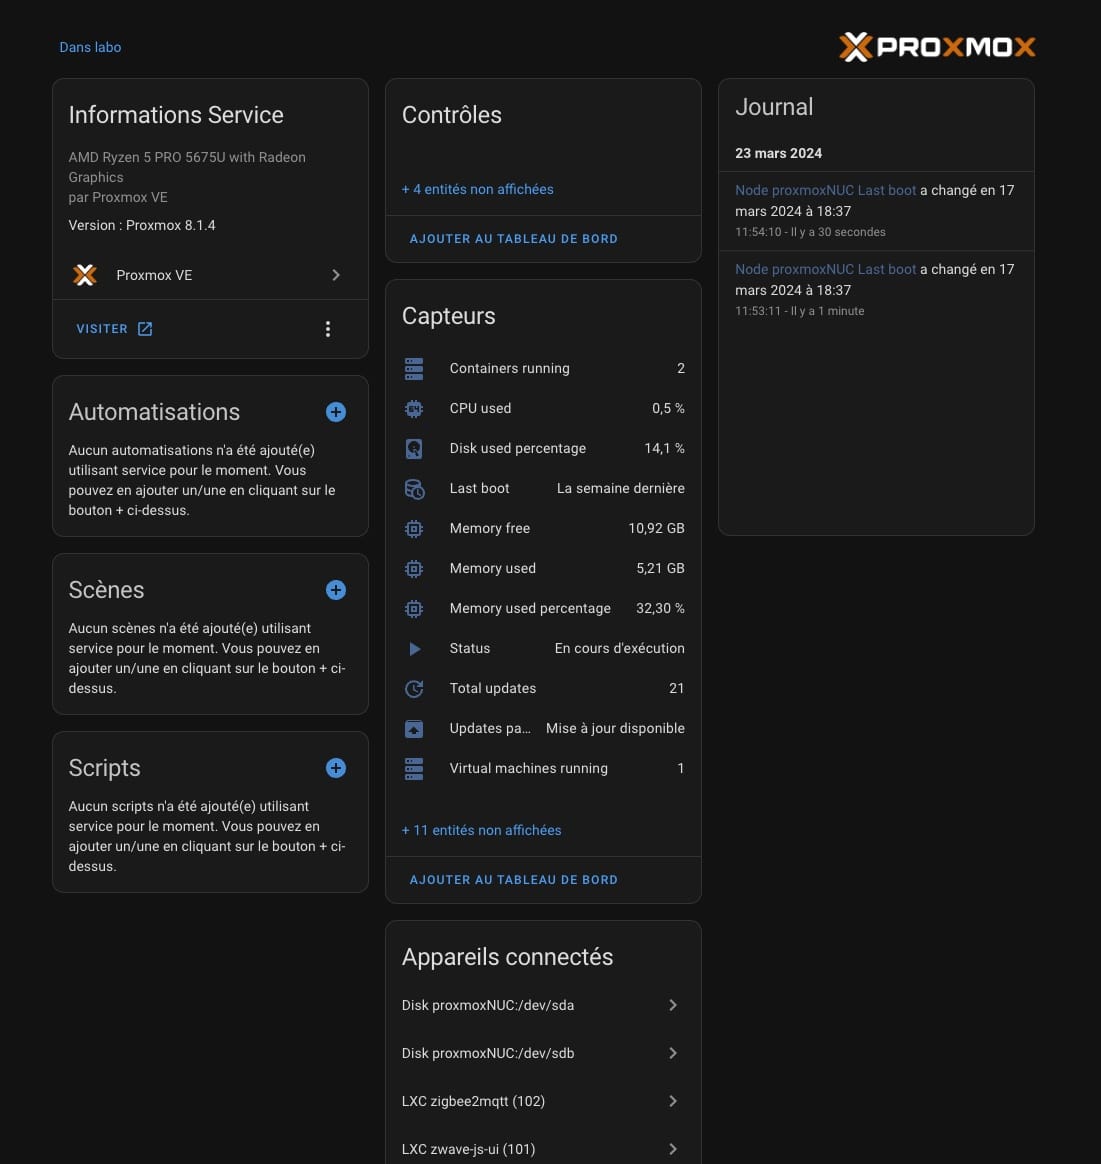Add a new script with plus icon
The height and width of the screenshot is (1164, 1101).
[336, 768]
